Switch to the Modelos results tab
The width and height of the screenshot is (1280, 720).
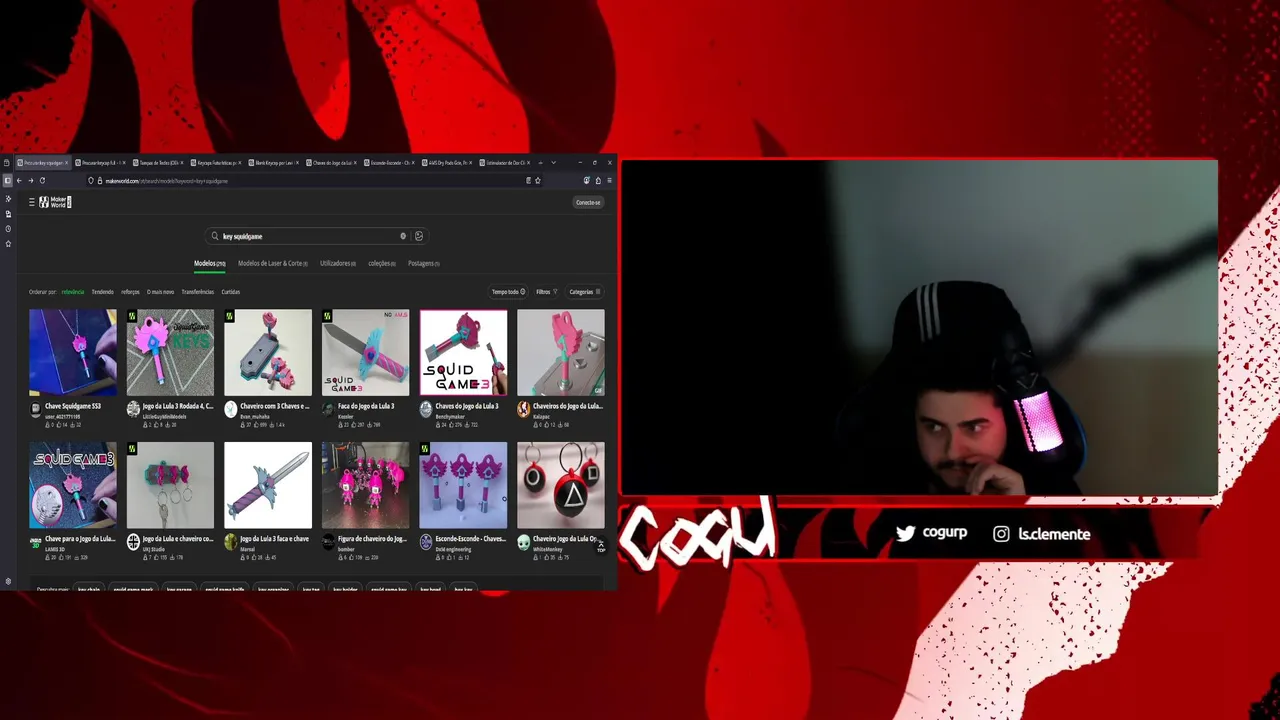209,264
